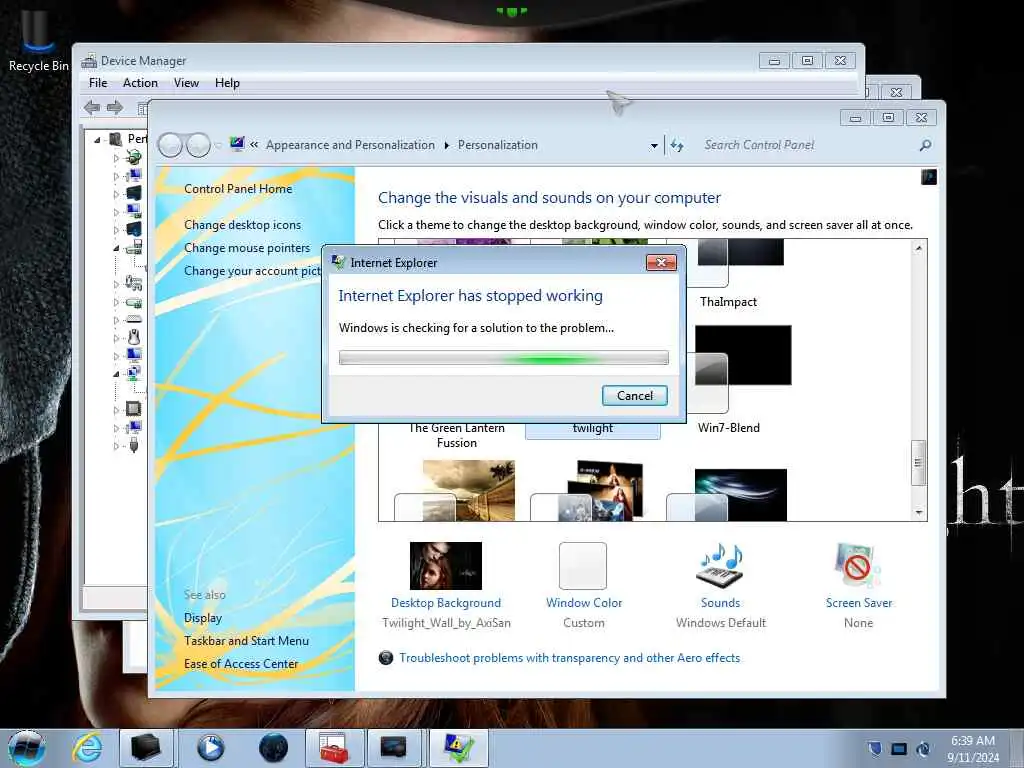Open Taskbar and Start Menu link
Image resolution: width=1024 pixels, height=768 pixels.
(x=246, y=641)
